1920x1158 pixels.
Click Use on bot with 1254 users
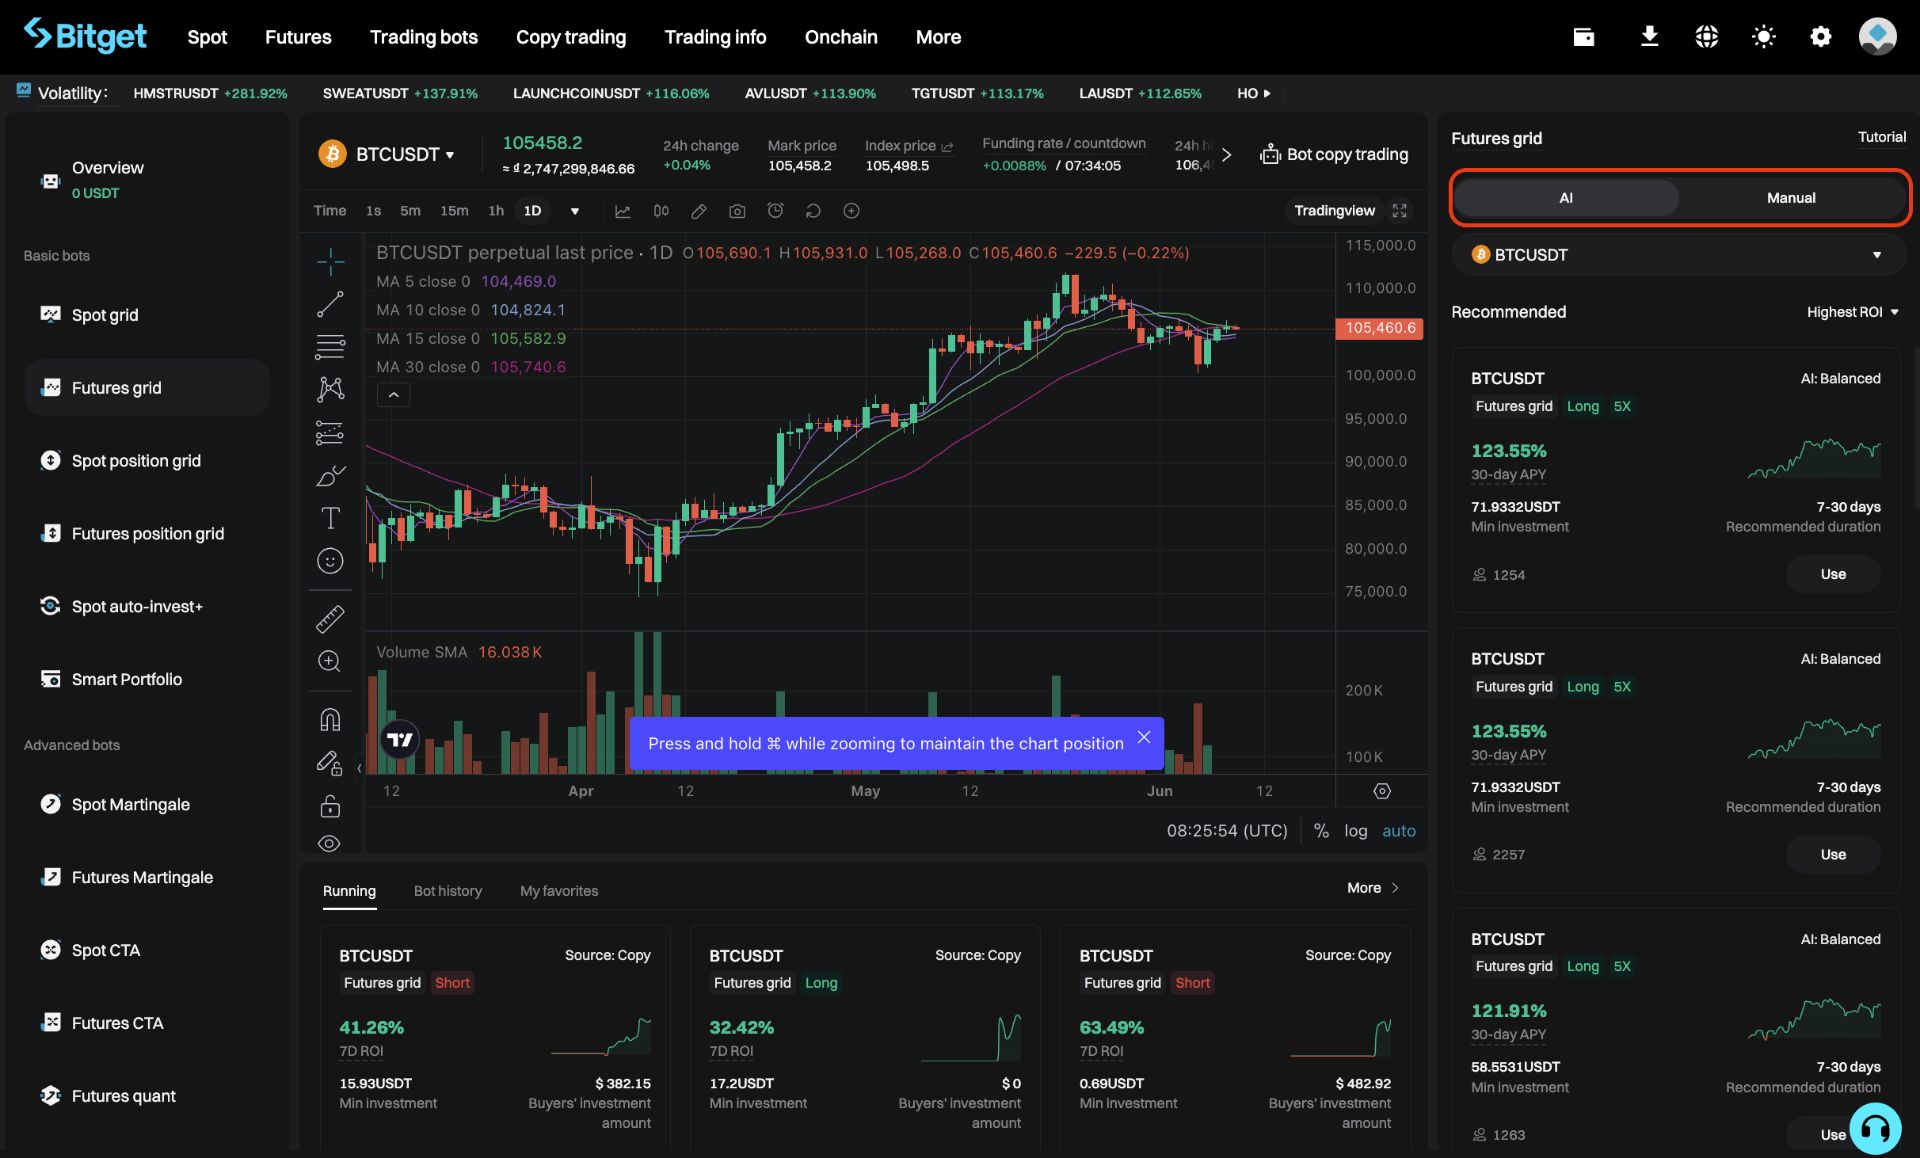pyautogui.click(x=1833, y=574)
